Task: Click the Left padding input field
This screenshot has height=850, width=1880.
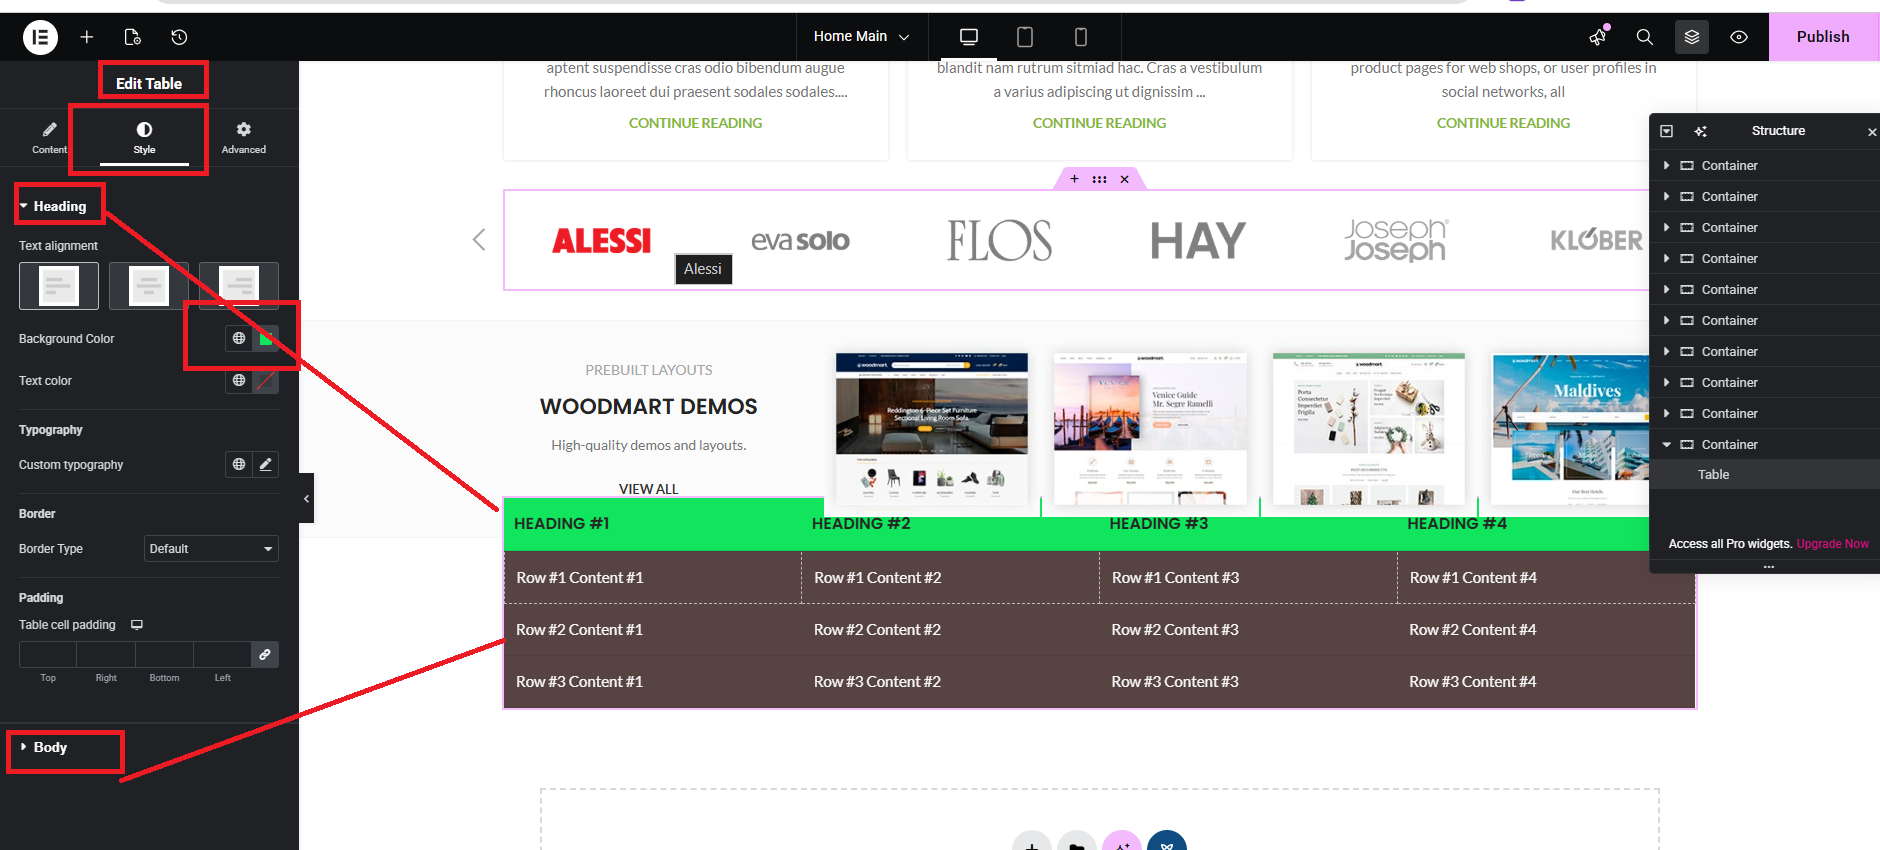Action: 222,654
